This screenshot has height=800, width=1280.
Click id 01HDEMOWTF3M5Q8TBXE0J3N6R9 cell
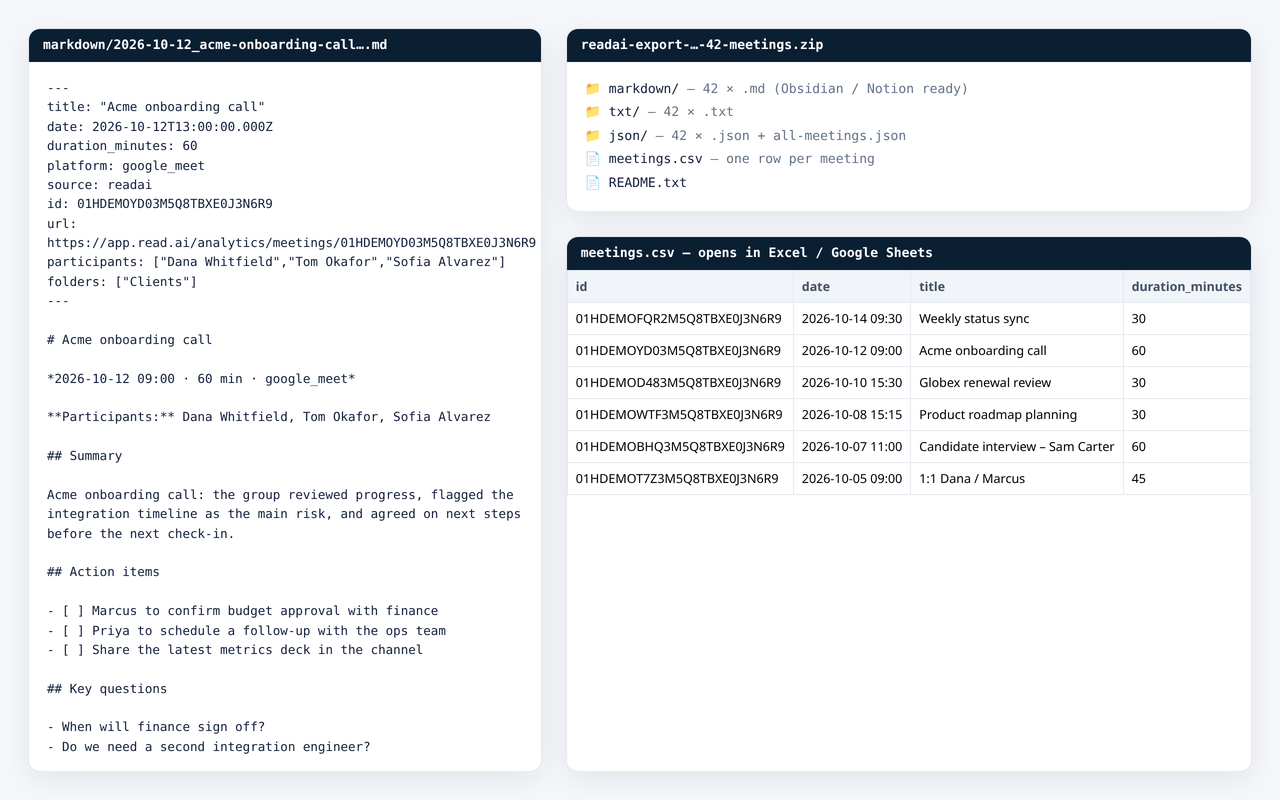click(680, 415)
